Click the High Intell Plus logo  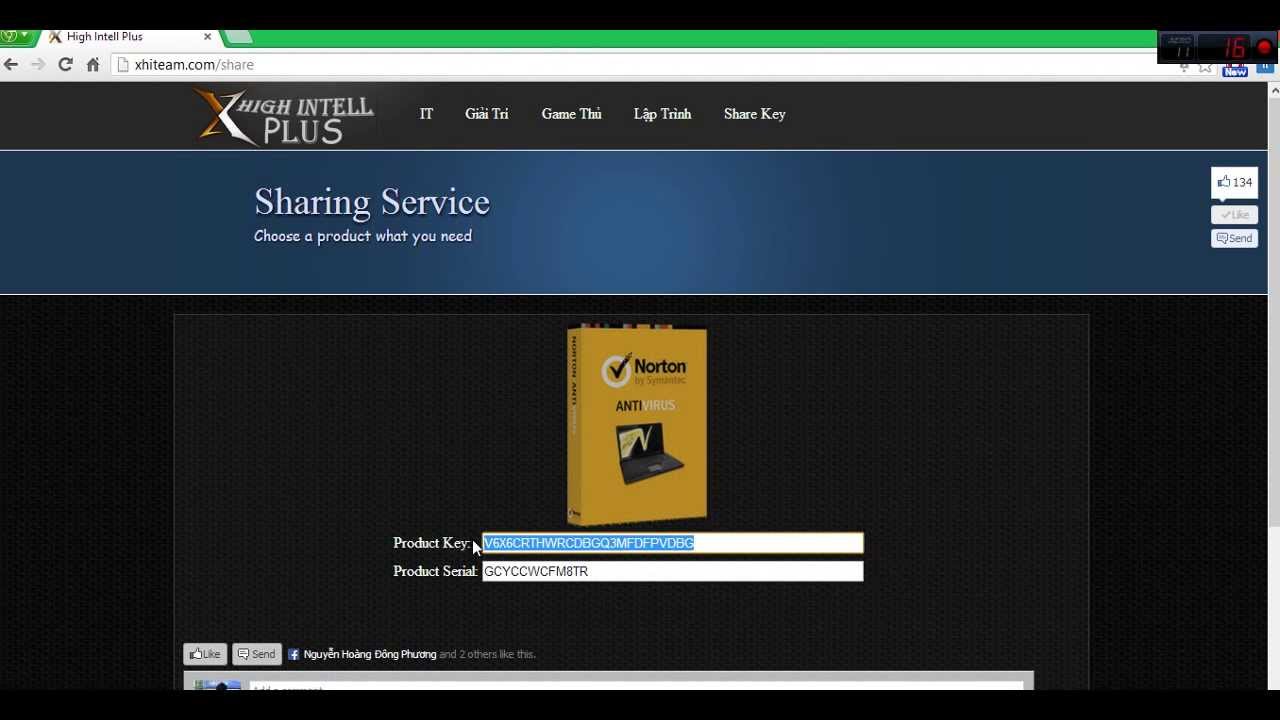coord(284,115)
